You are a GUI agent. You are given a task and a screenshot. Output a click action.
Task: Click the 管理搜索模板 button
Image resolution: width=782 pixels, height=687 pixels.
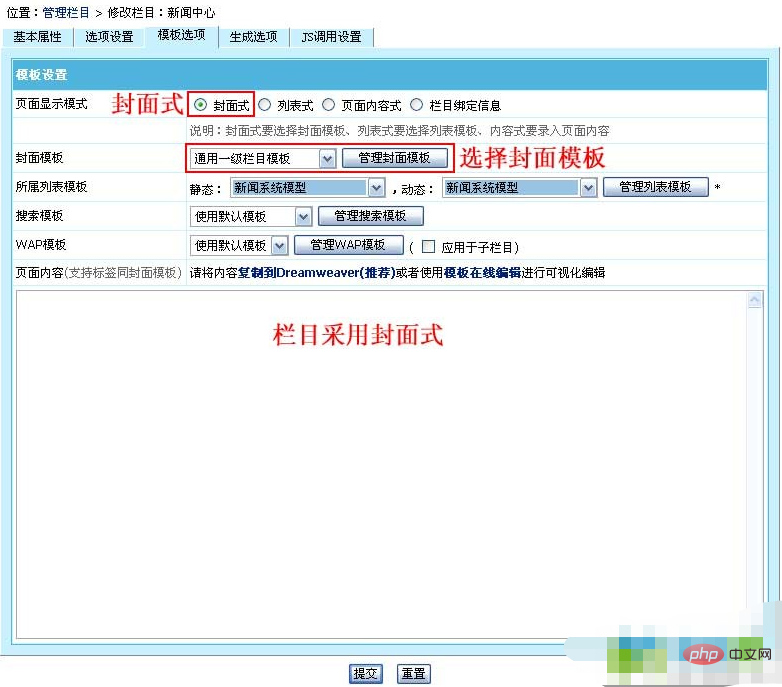click(371, 216)
